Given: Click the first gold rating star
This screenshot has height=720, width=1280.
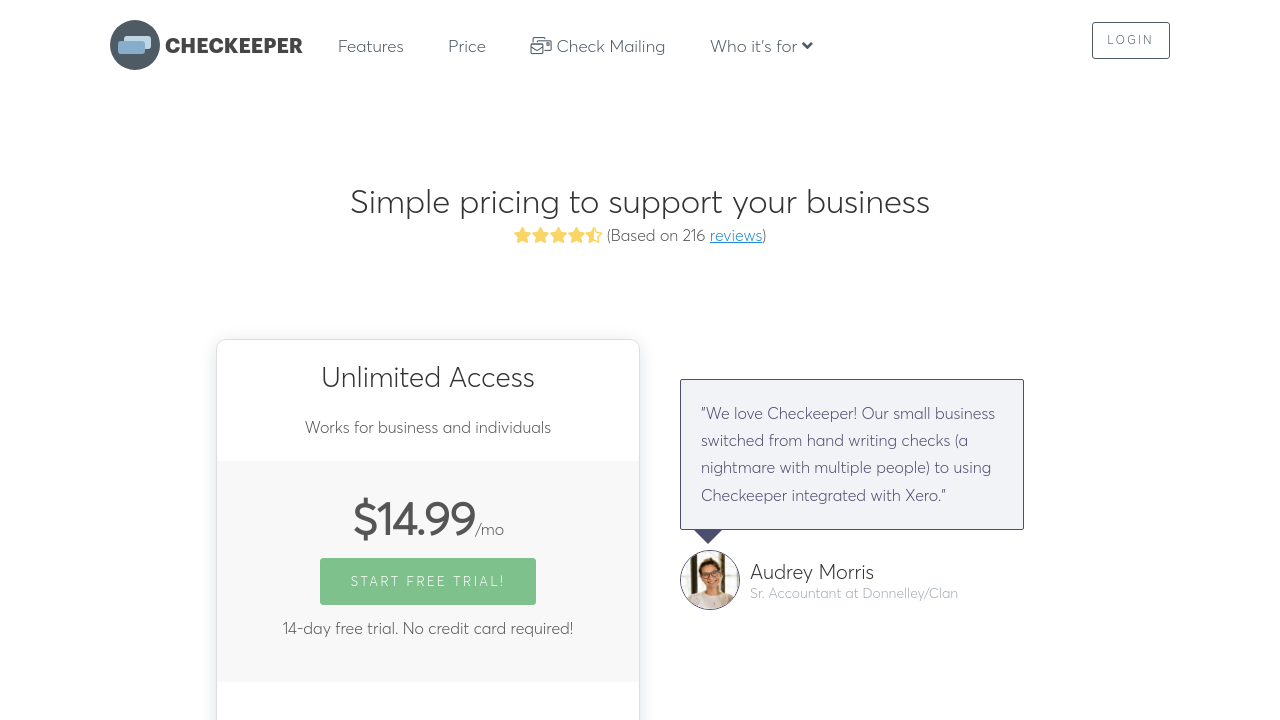Looking at the screenshot, I should coord(522,236).
